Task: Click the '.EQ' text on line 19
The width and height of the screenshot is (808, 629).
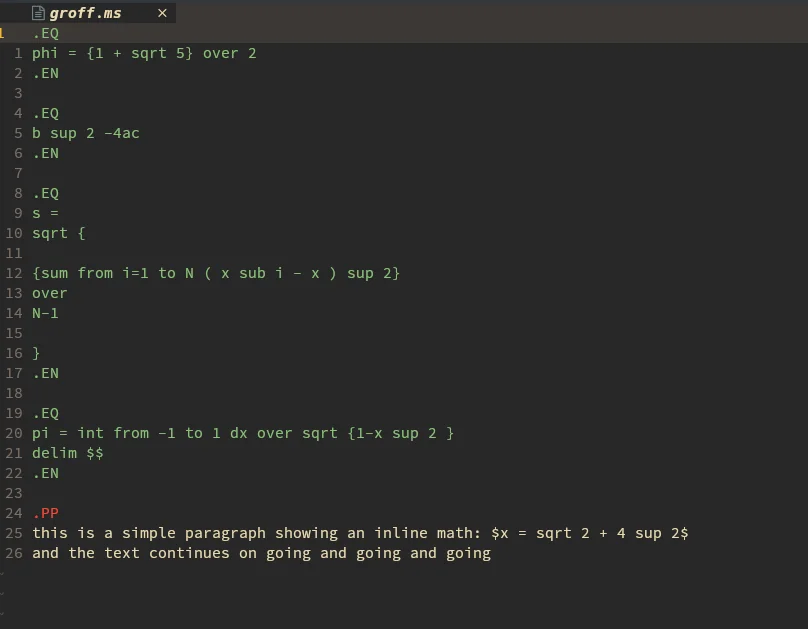Action: (x=45, y=413)
